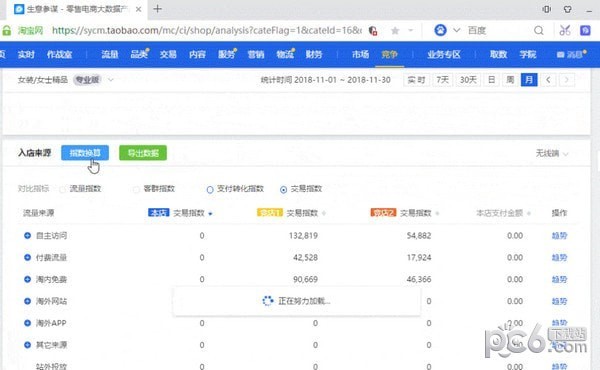The image size is (600, 370).
Task: Click the browser URL address field
Action: pyautogui.click(x=207, y=30)
